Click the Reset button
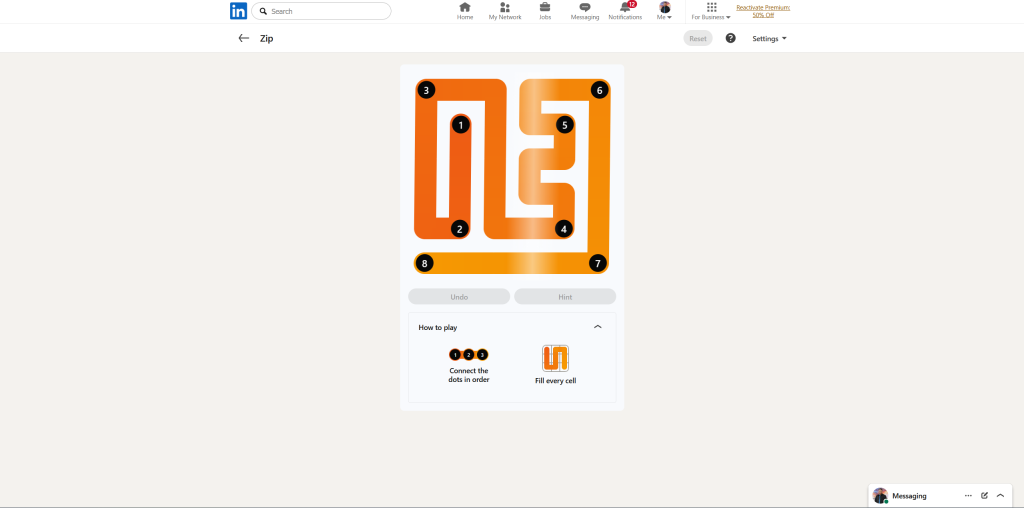 [x=698, y=38]
